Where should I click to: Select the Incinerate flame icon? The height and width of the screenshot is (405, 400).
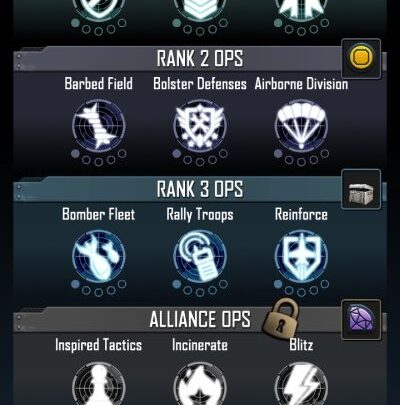(200, 384)
